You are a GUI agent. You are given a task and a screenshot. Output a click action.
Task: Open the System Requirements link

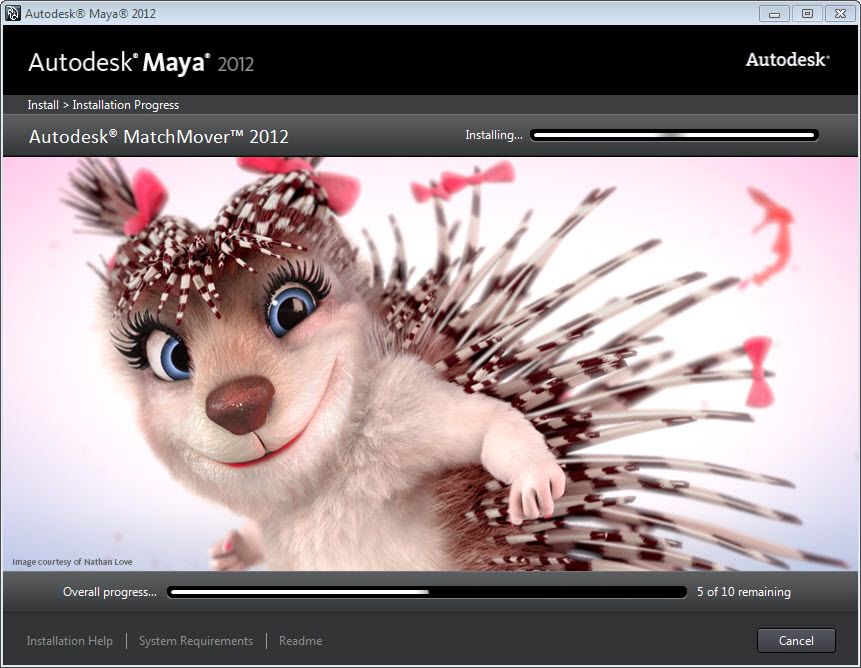(x=196, y=641)
